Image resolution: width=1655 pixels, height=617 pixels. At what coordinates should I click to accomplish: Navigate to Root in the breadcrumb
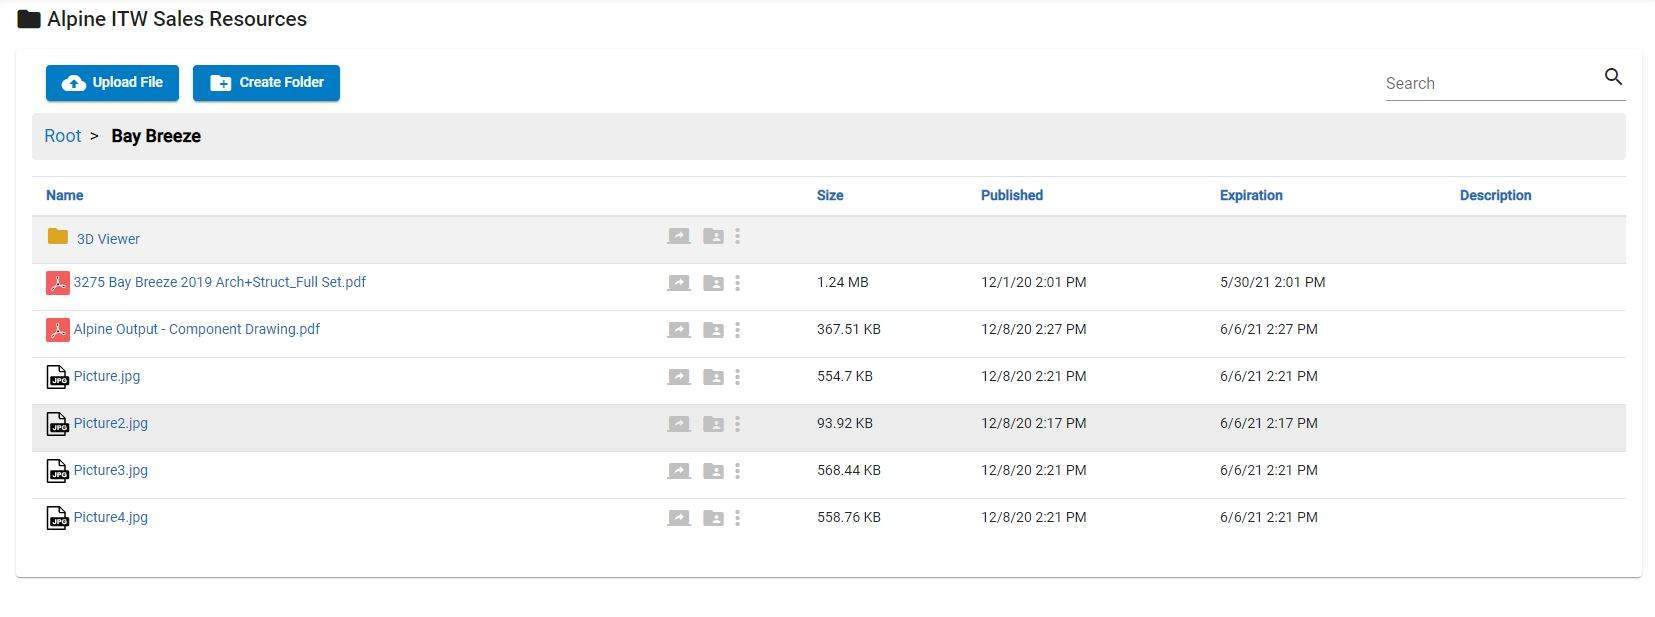click(x=62, y=136)
